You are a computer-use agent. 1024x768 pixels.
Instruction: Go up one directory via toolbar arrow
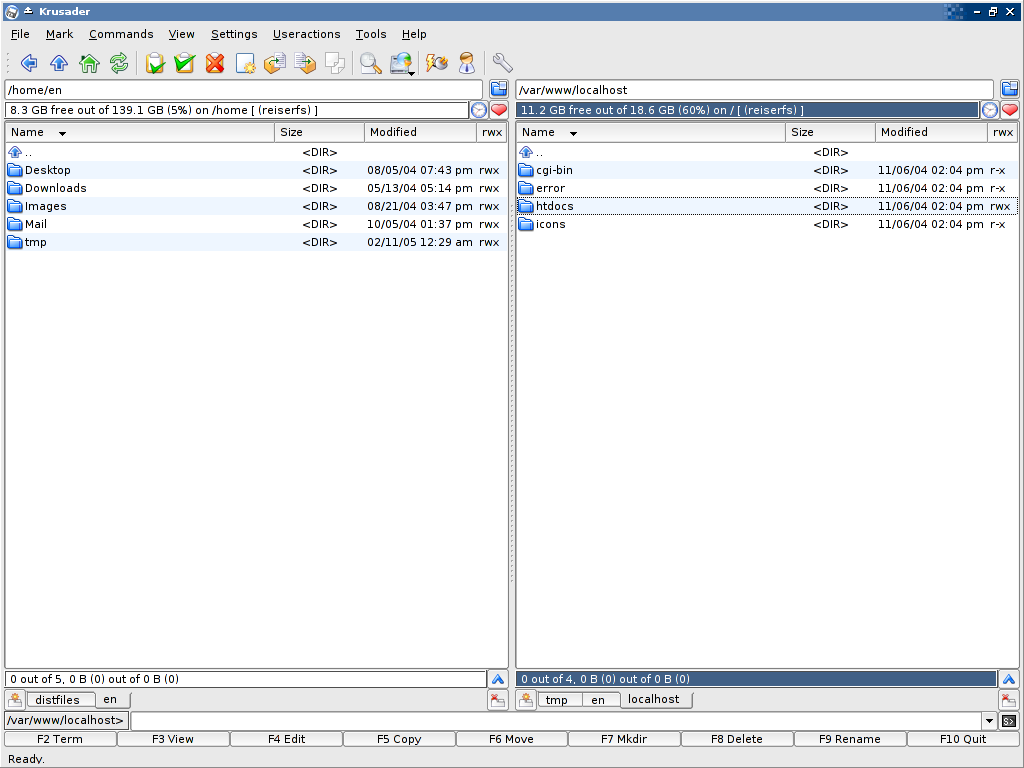coord(59,63)
